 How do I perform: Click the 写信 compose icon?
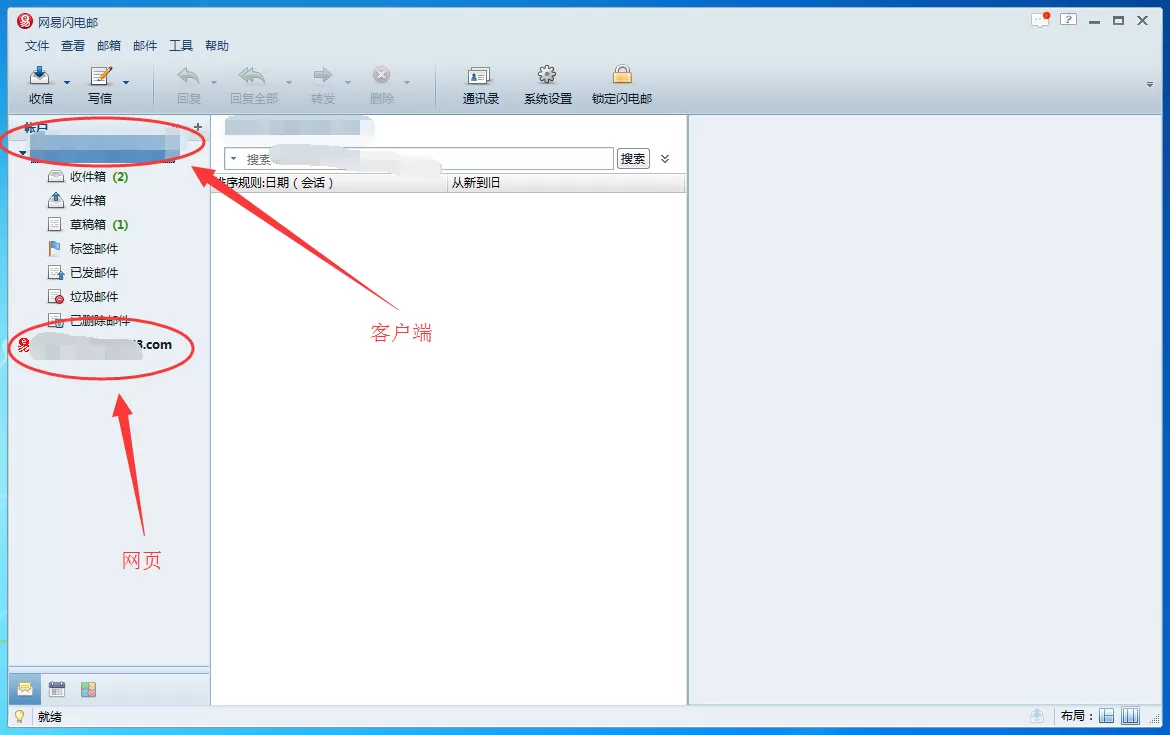tap(100, 76)
